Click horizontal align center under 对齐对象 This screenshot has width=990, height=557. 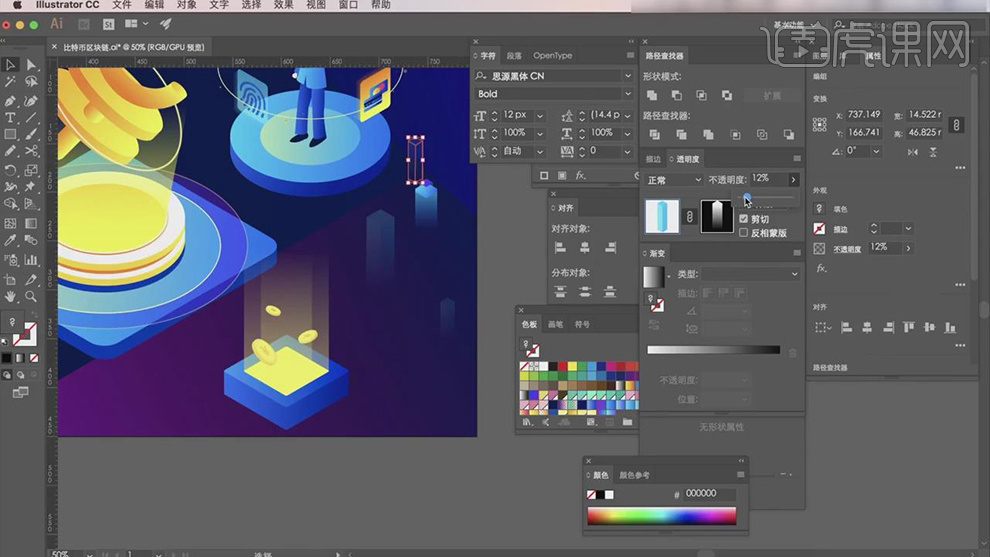tap(585, 247)
